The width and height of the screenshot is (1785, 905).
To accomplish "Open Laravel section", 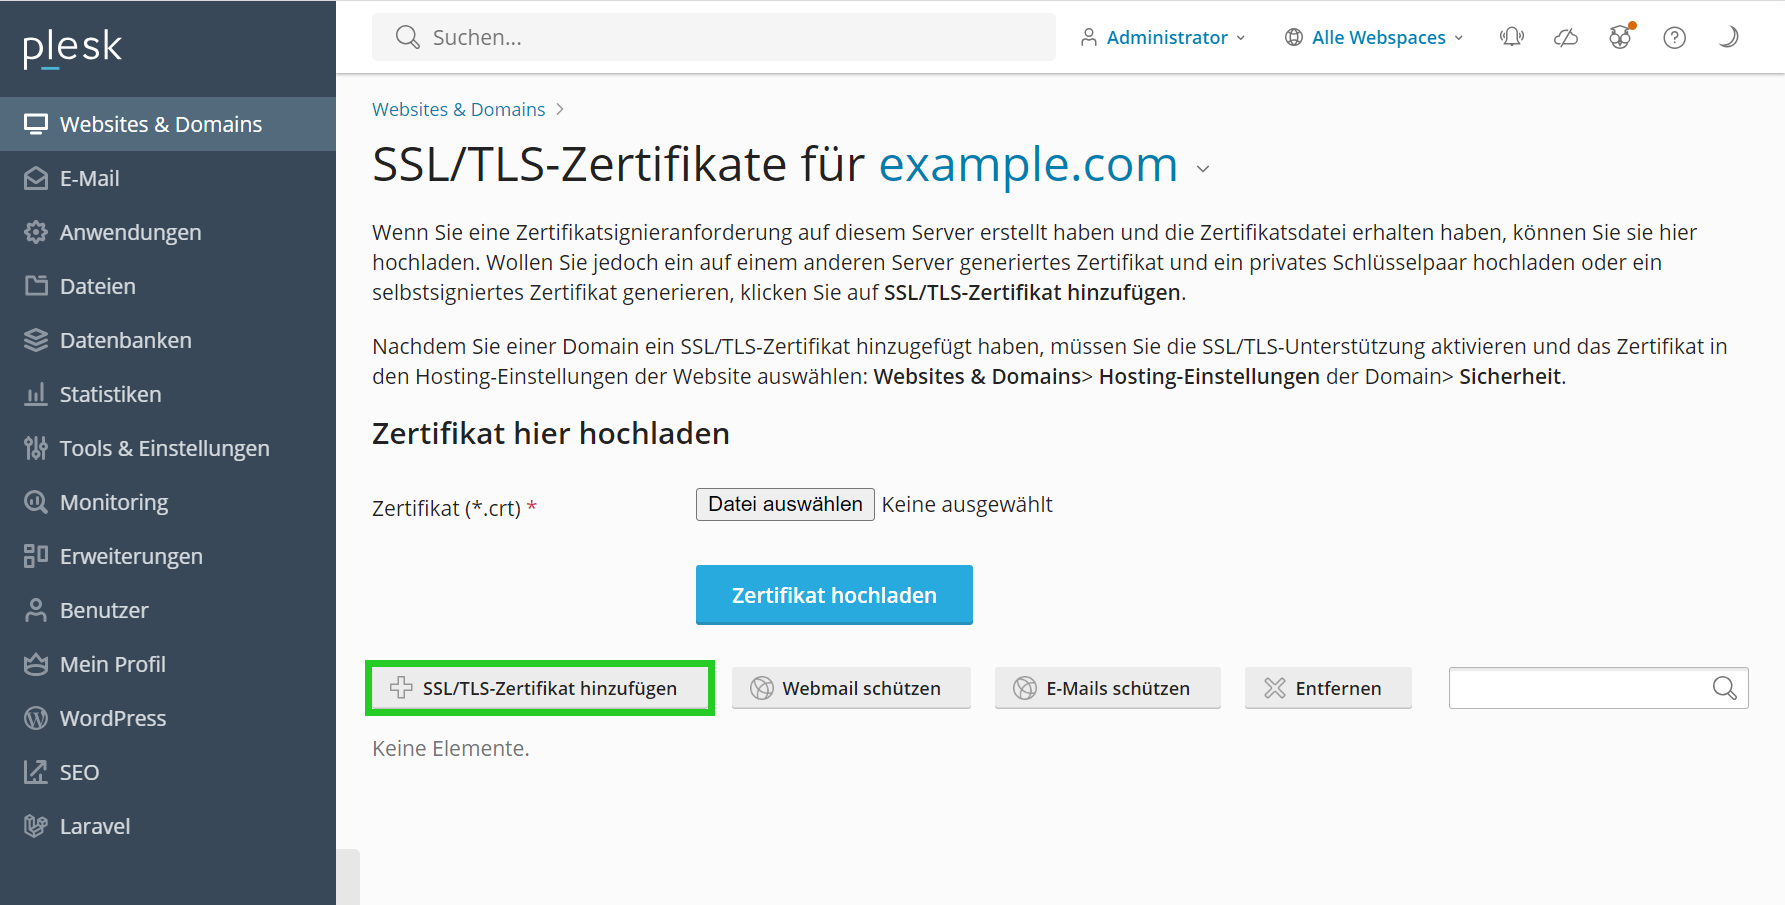I will pyautogui.click(x=168, y=826).
